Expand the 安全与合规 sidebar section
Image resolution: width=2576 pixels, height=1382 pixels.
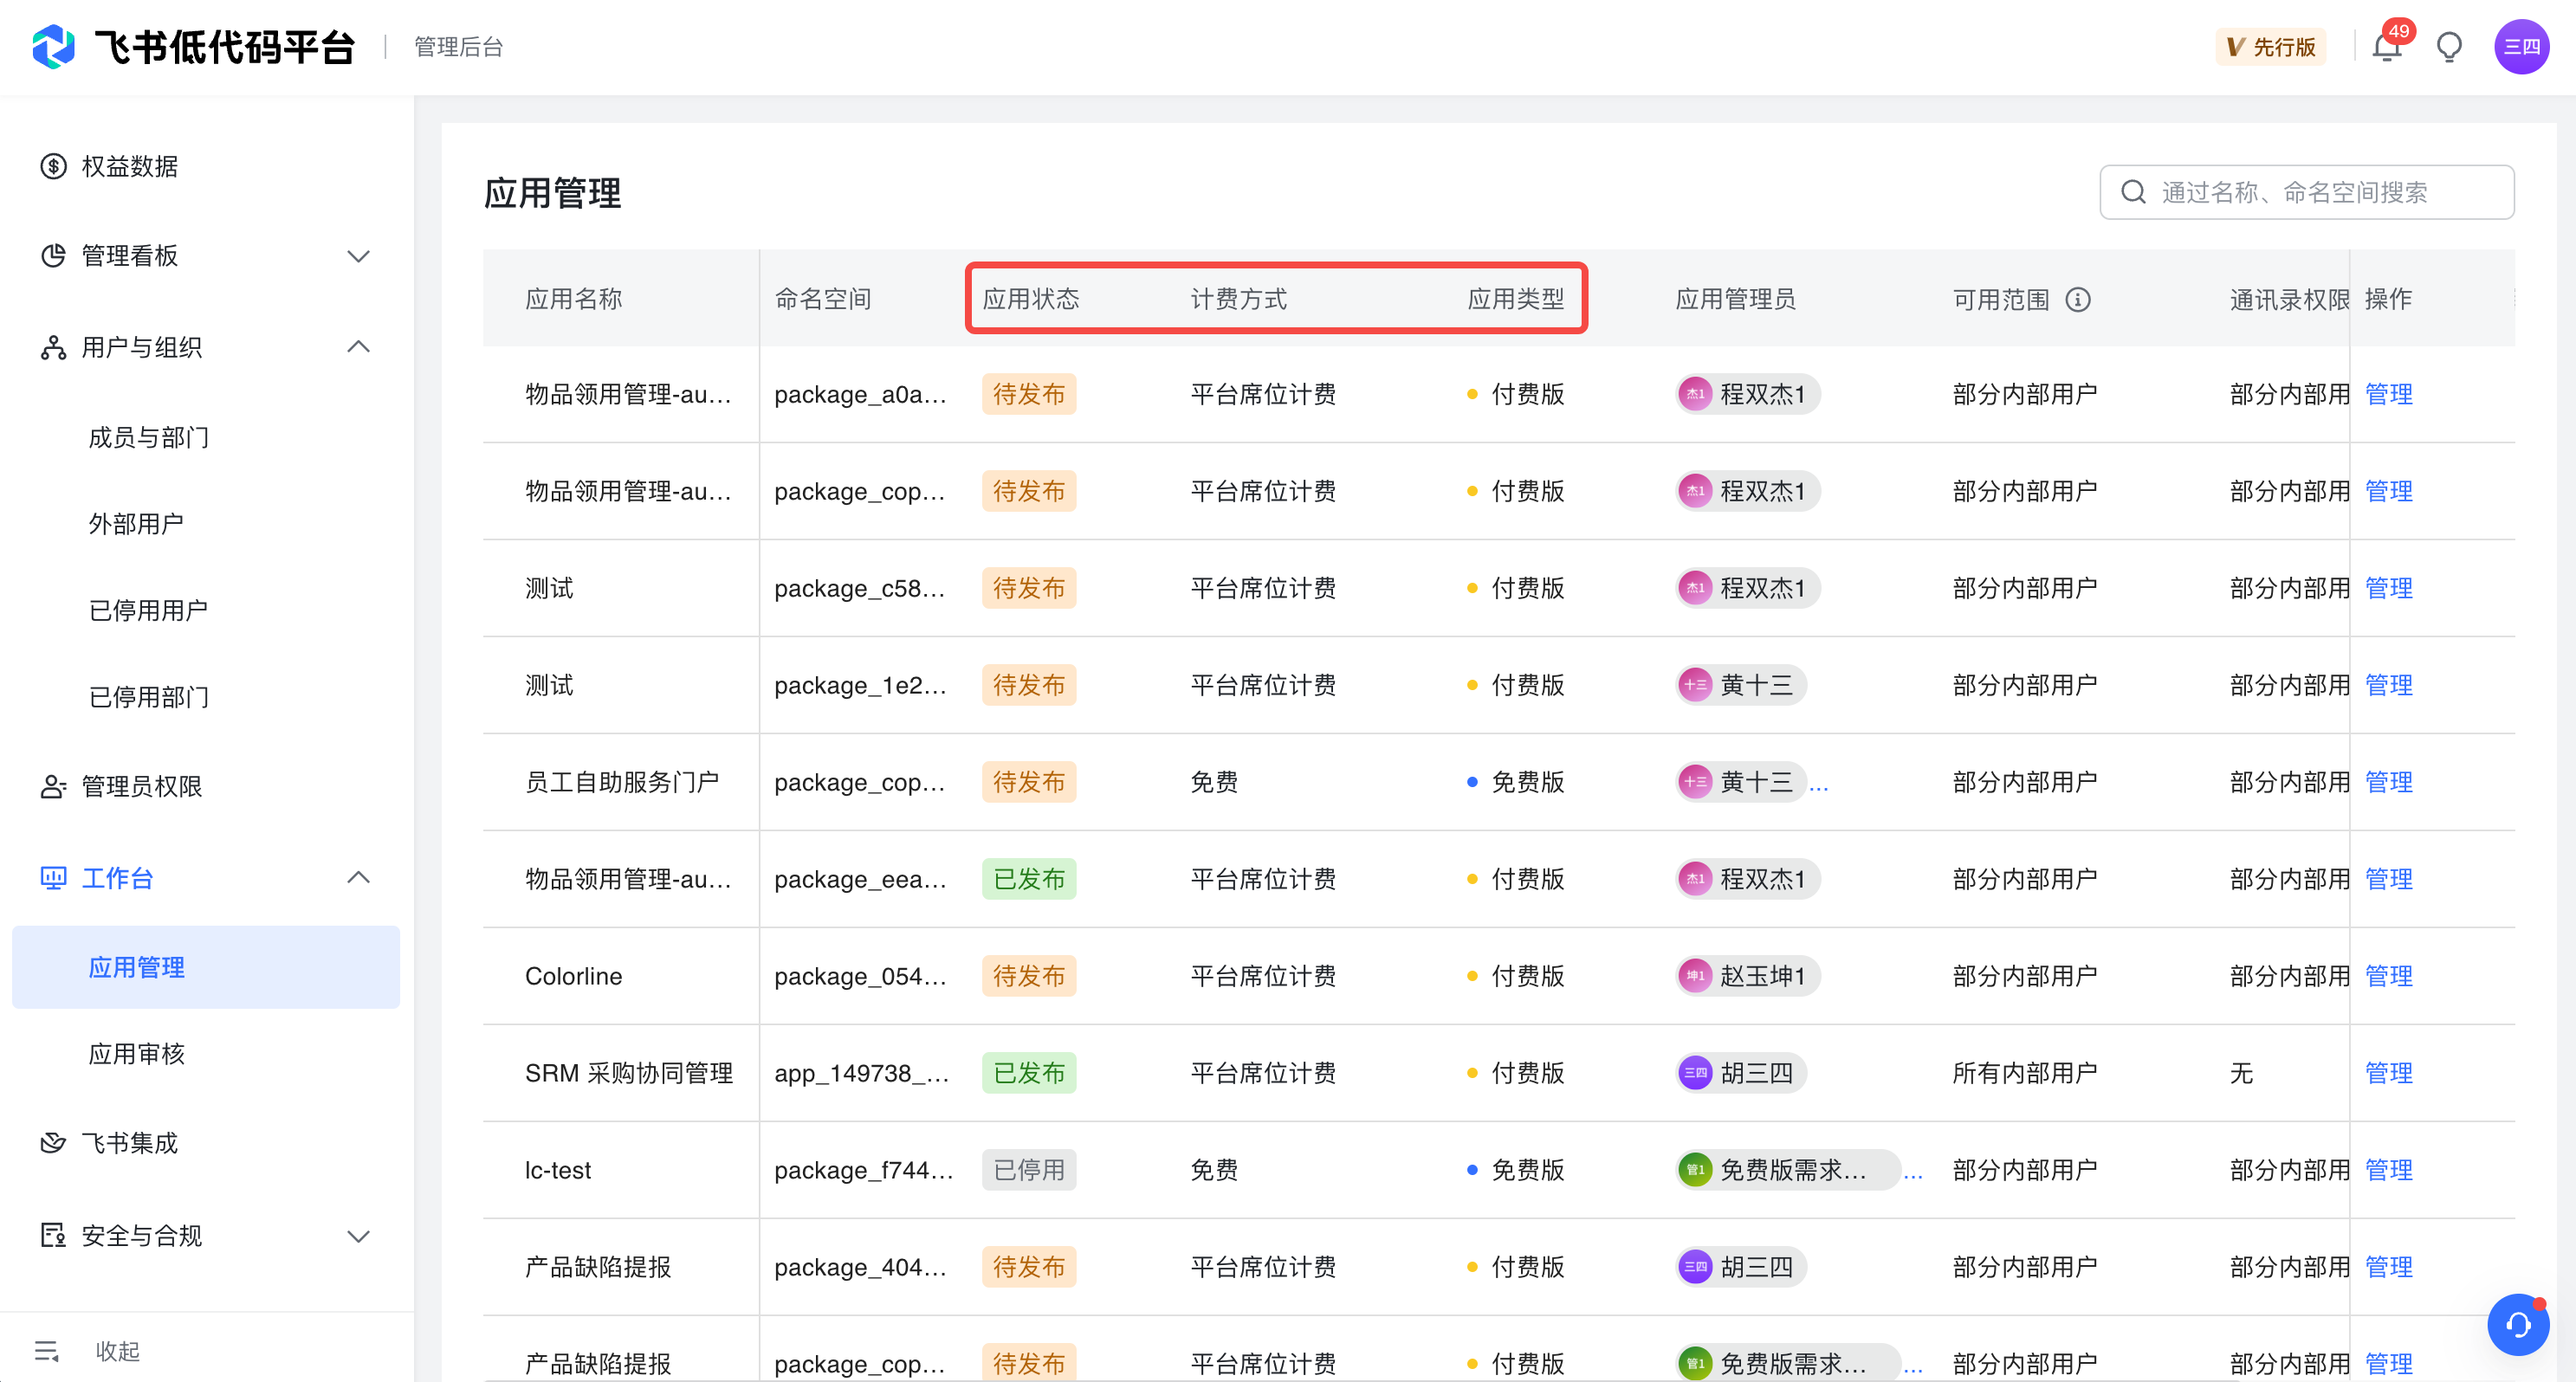click(358, 1236)
